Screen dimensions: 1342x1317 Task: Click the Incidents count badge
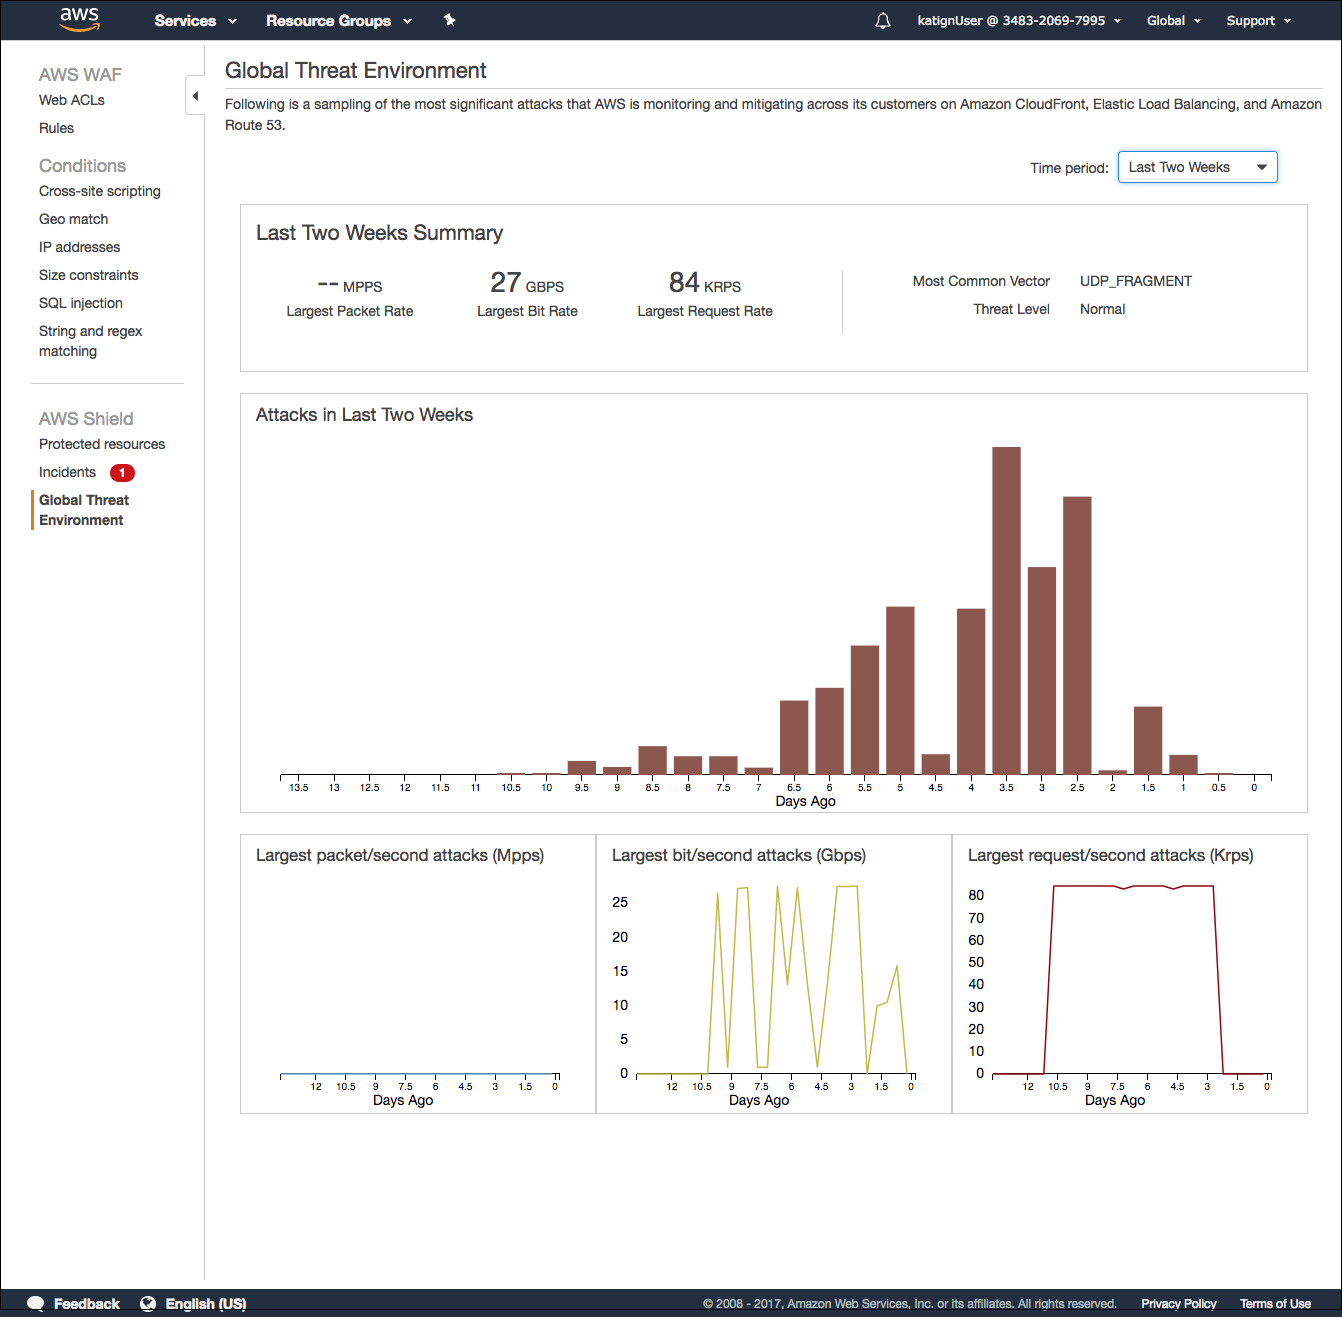click(x=121, y=472)
